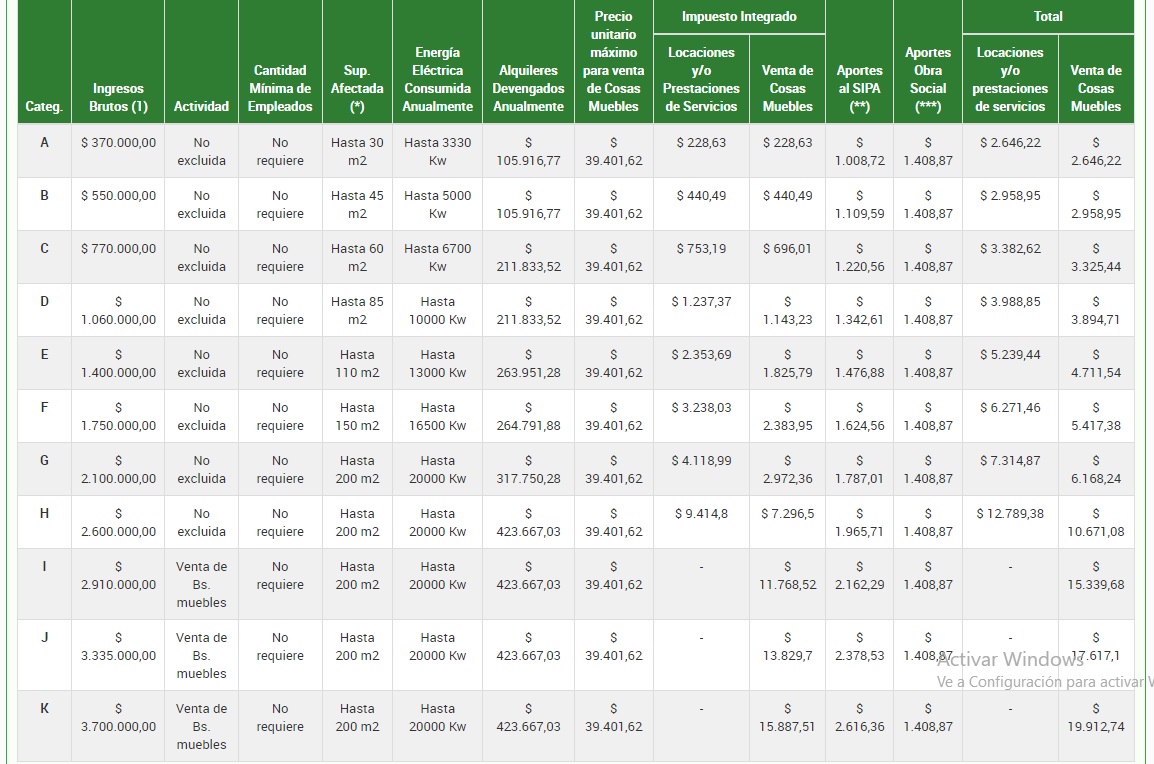Click the Aportes Obra Social column header
Image resolution: width=1154 pixels, height=764 pixels.
click(928, 79)
